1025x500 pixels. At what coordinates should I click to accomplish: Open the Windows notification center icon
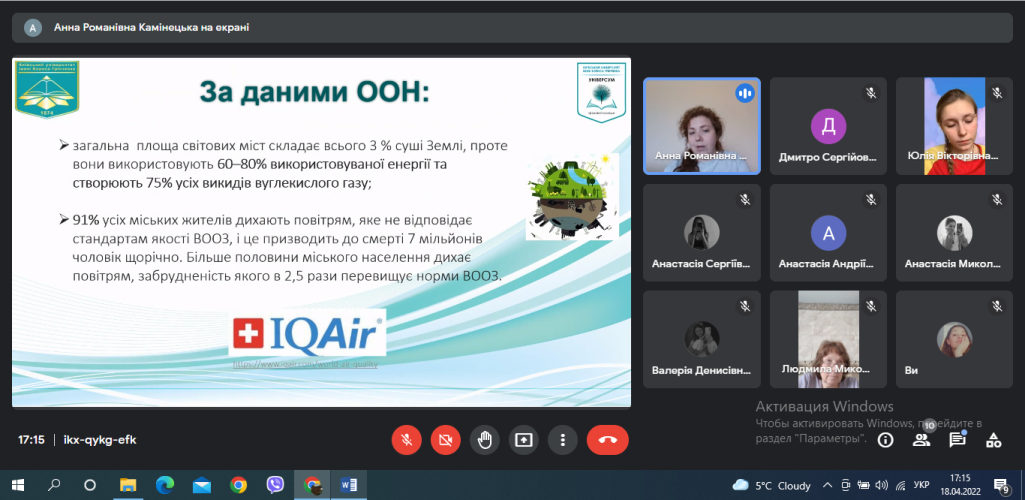tap(1001, 486)
